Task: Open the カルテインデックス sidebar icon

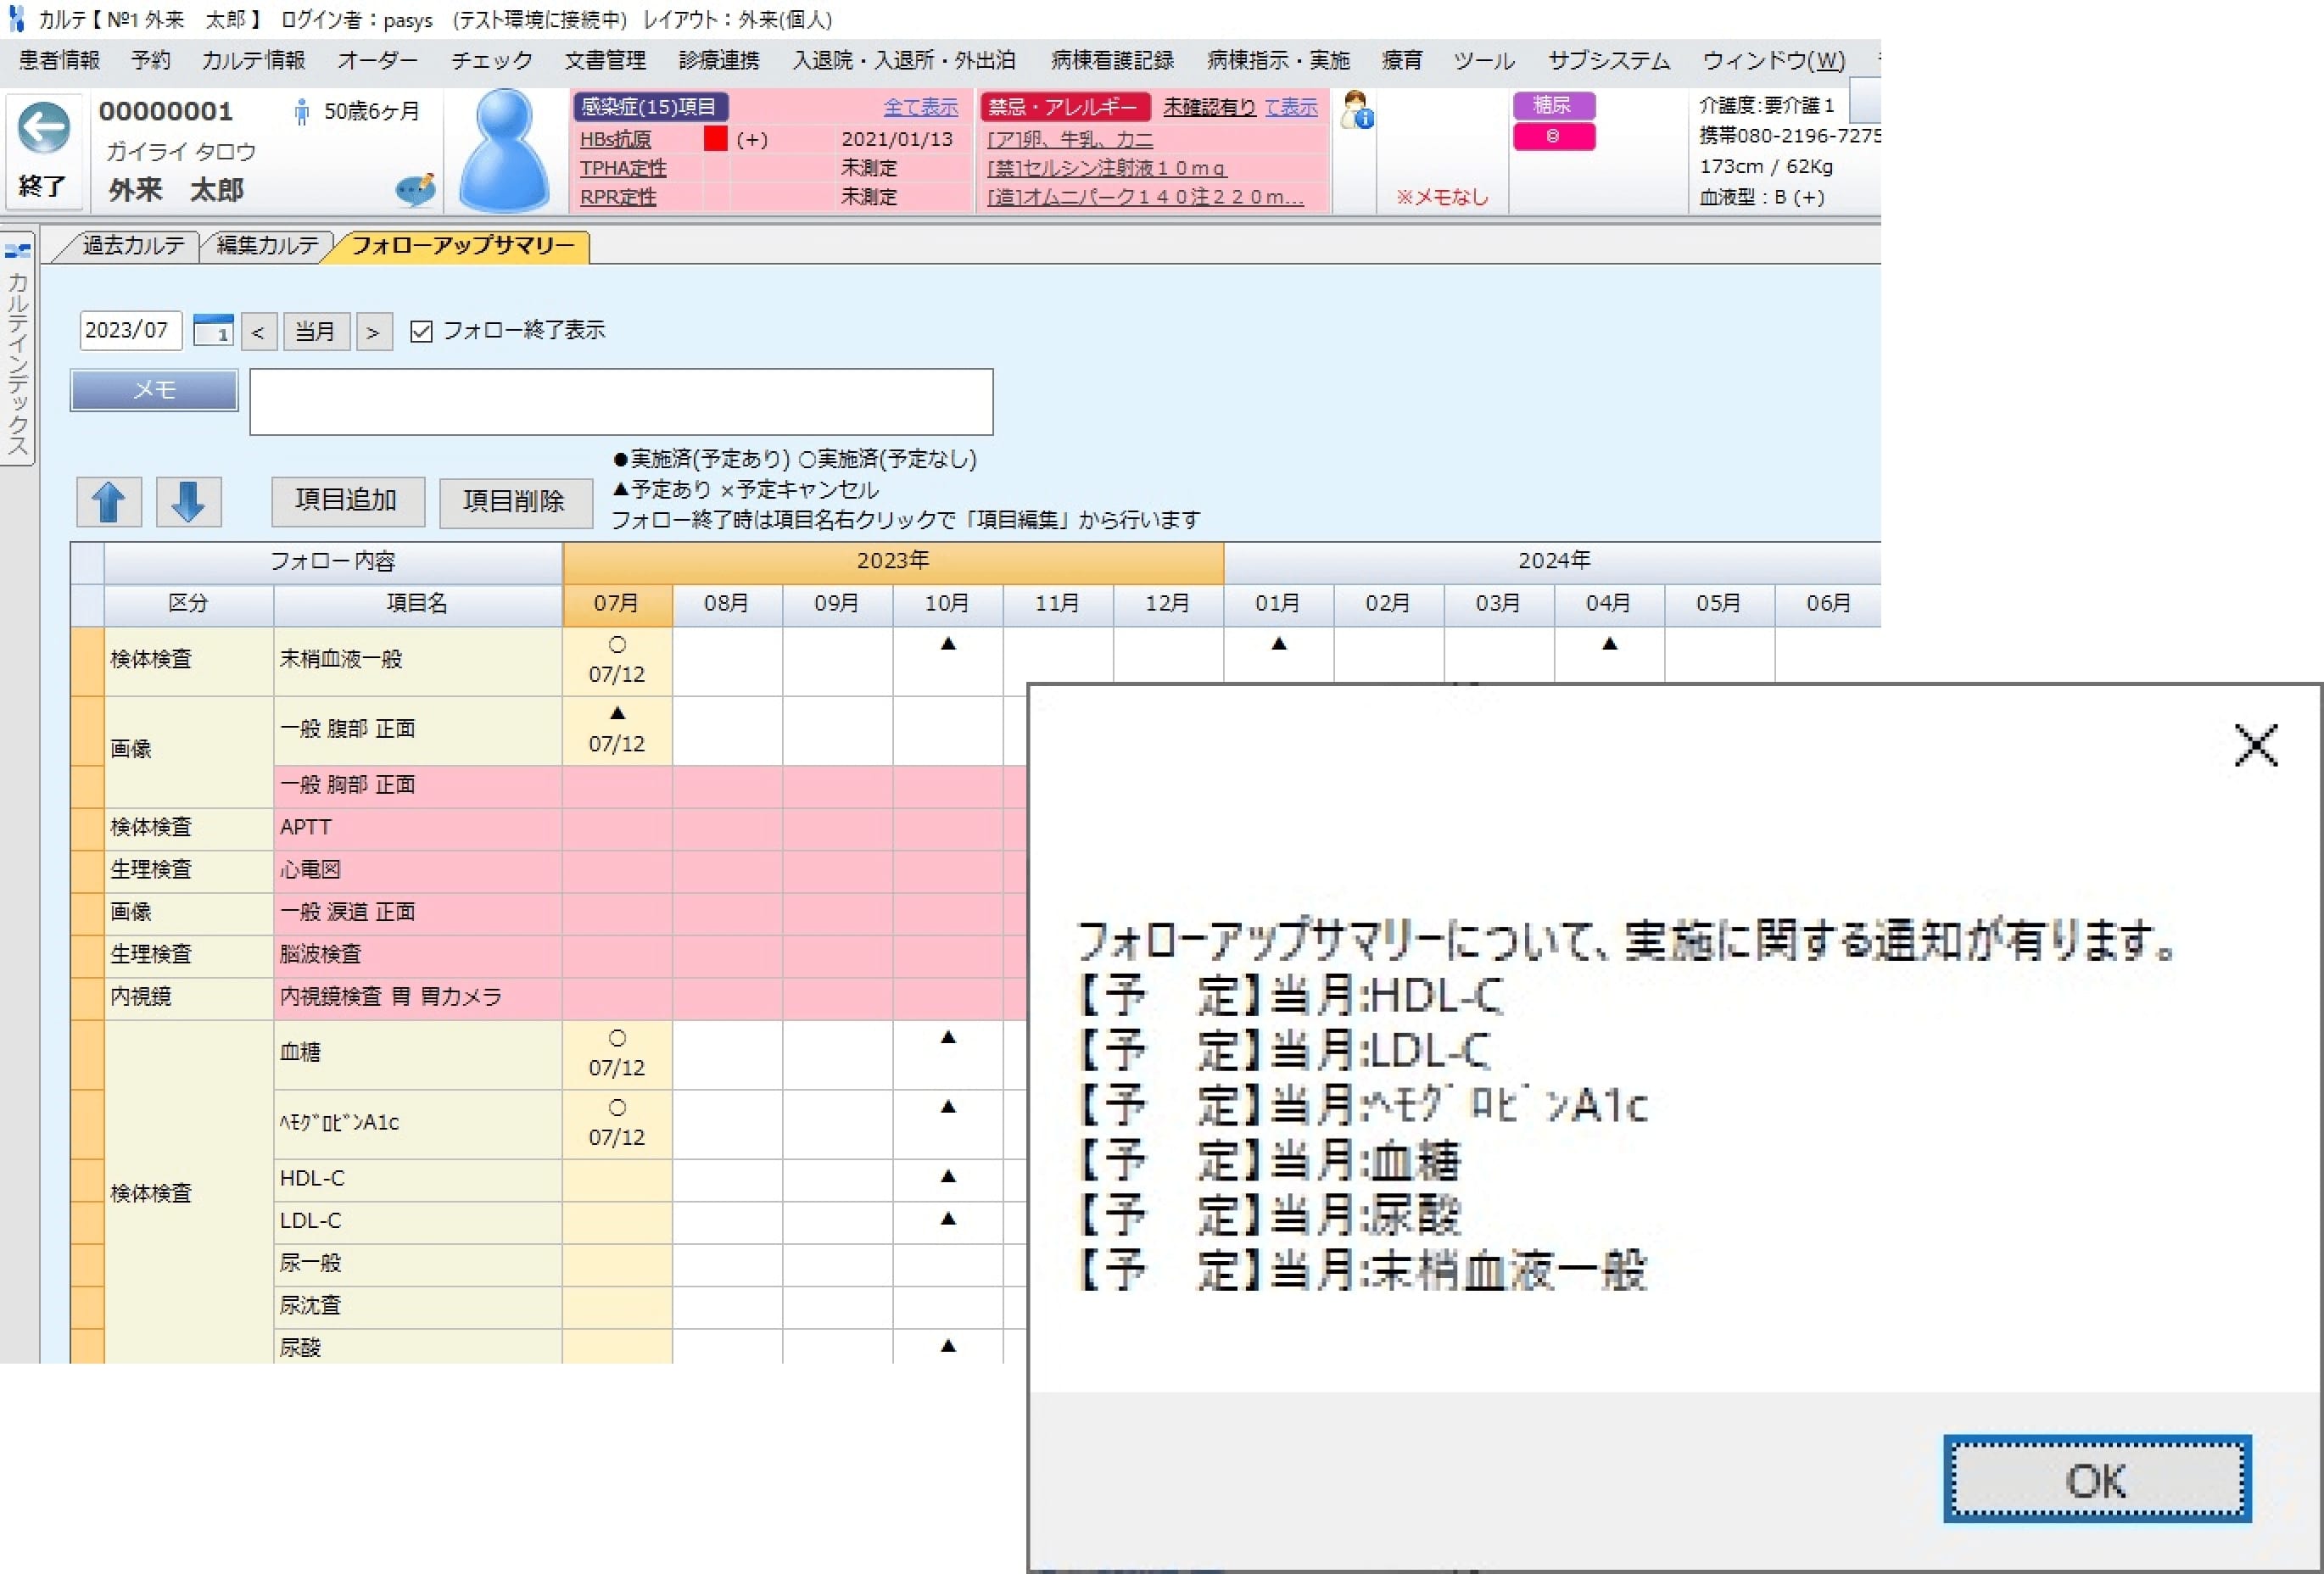Action: tap(18, 250)
